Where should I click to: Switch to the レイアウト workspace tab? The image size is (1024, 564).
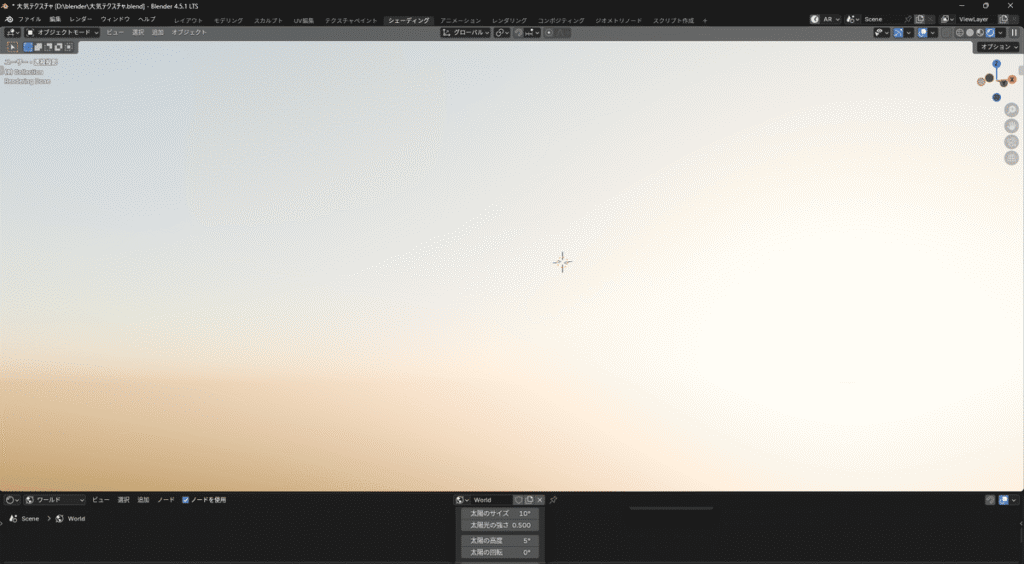point(188,21)
